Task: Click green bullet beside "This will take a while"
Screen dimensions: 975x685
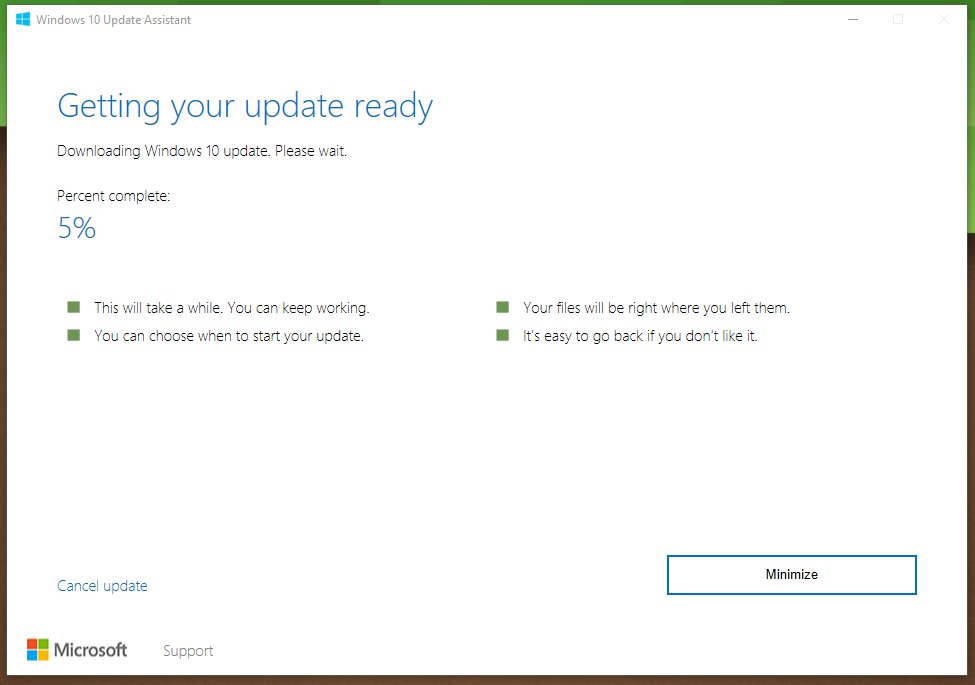Action: click(73, 307)
